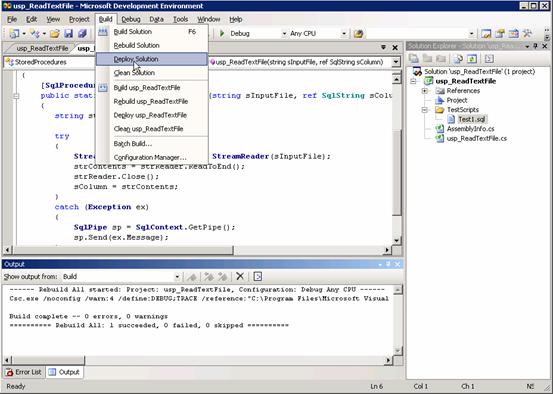Expand the References node in Solution Explorer
This screenshot has width=553, height=394.
[x=425, y=91]
